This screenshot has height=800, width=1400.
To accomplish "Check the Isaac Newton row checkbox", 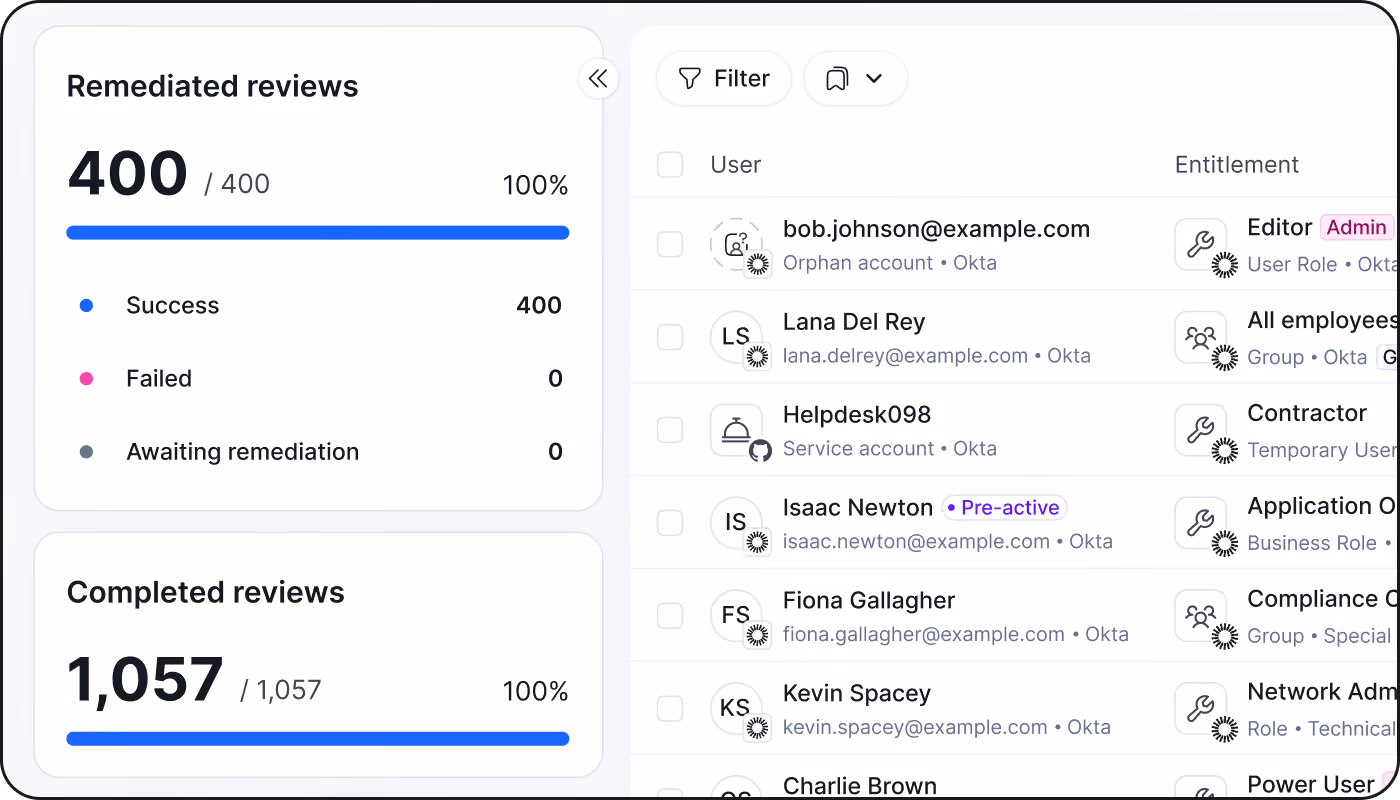I will (670, 522).
